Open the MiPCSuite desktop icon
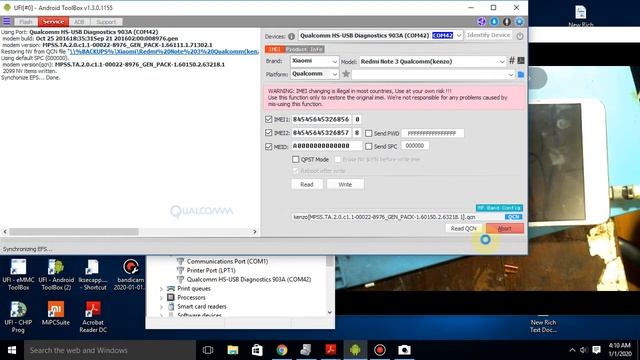This screenshot has width=640, height=360. point(56,313)
